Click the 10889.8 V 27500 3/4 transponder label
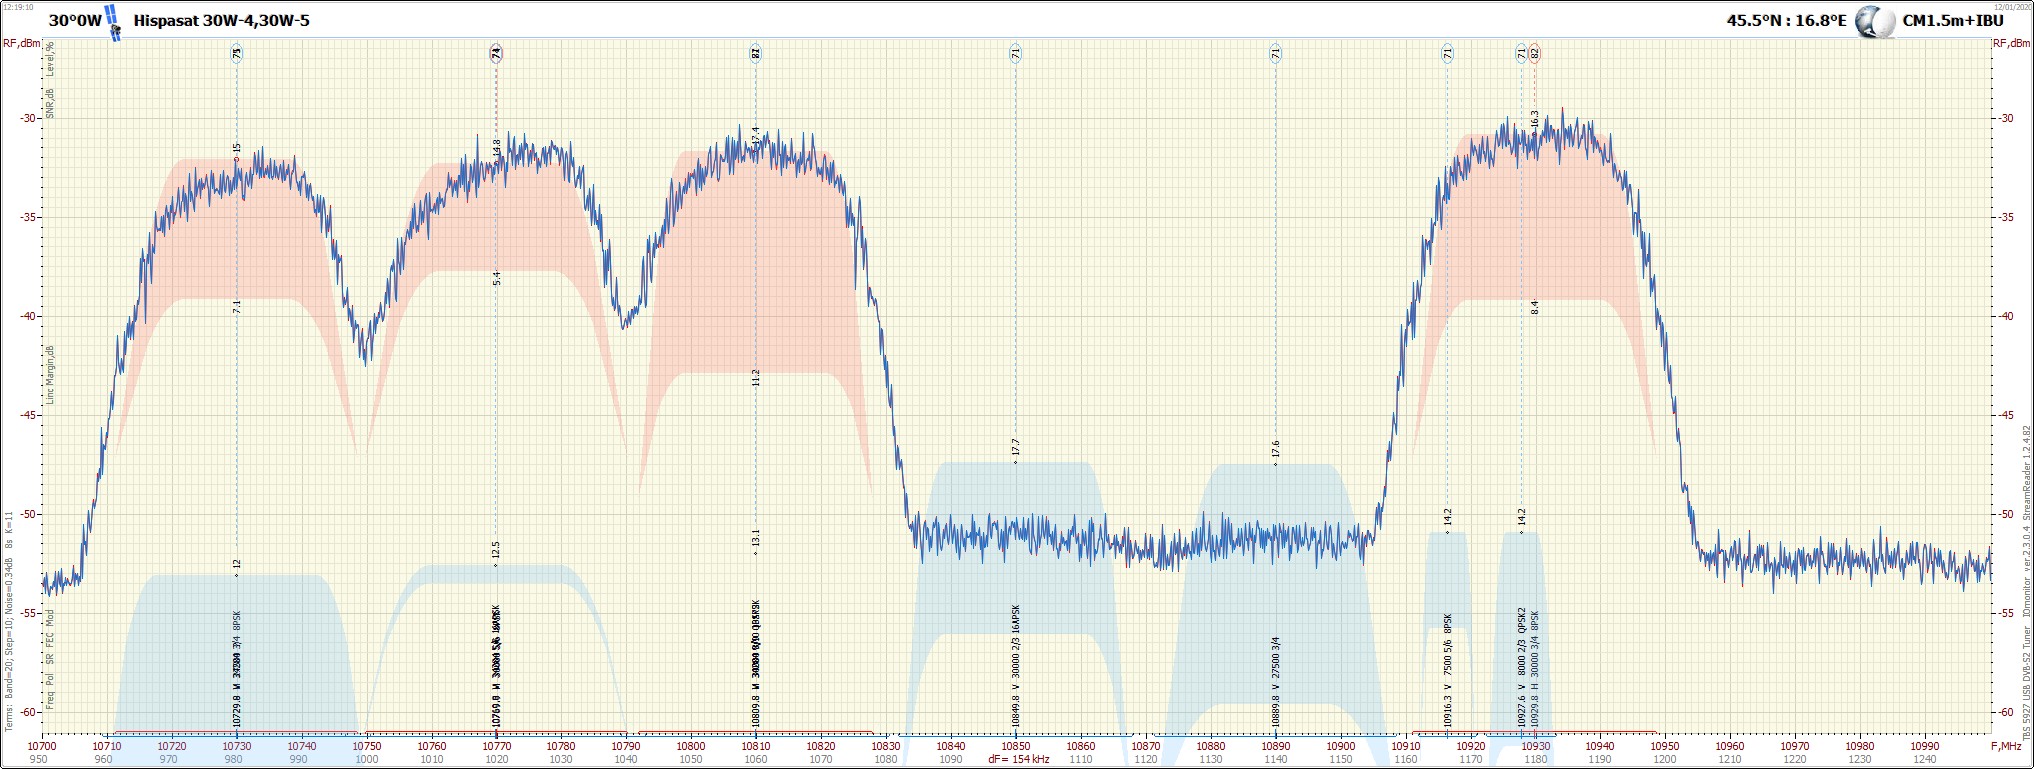Image resolution: width=2034 pixels, height=769 pixels. (1275, 682)
